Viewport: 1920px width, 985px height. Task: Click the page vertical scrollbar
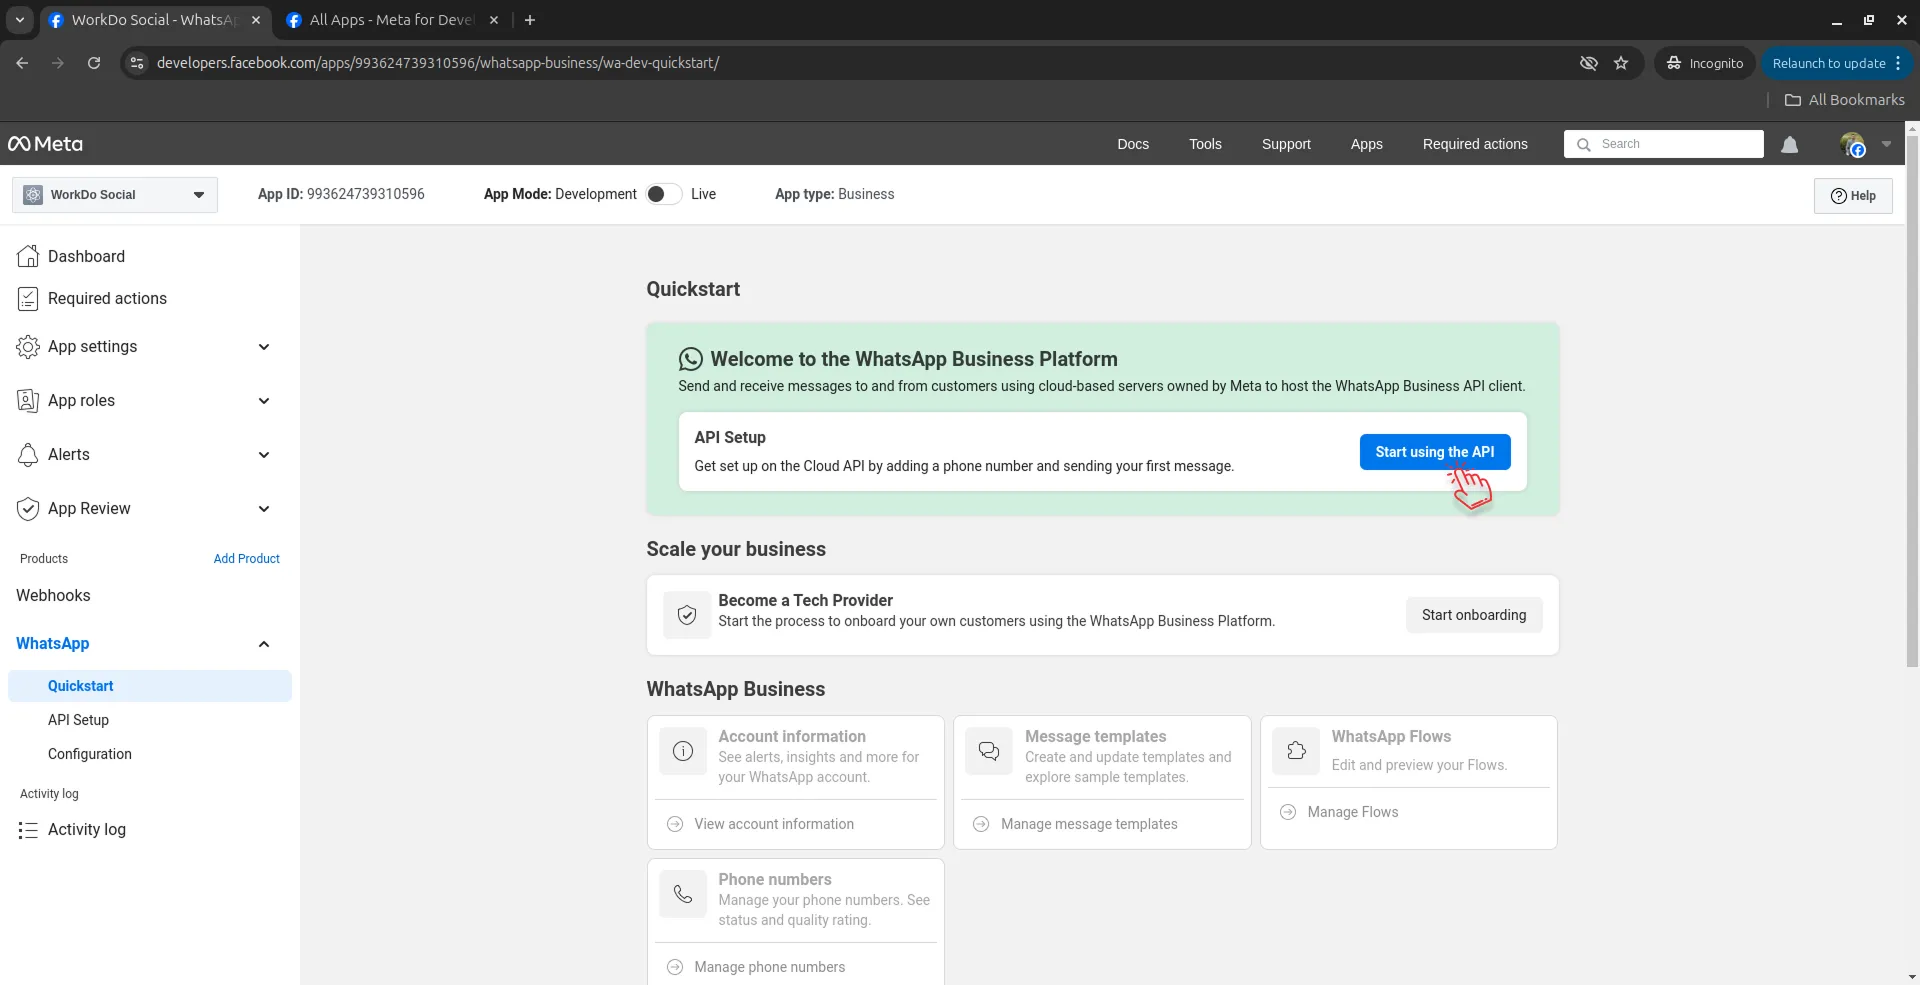(x=1911, y=400)
